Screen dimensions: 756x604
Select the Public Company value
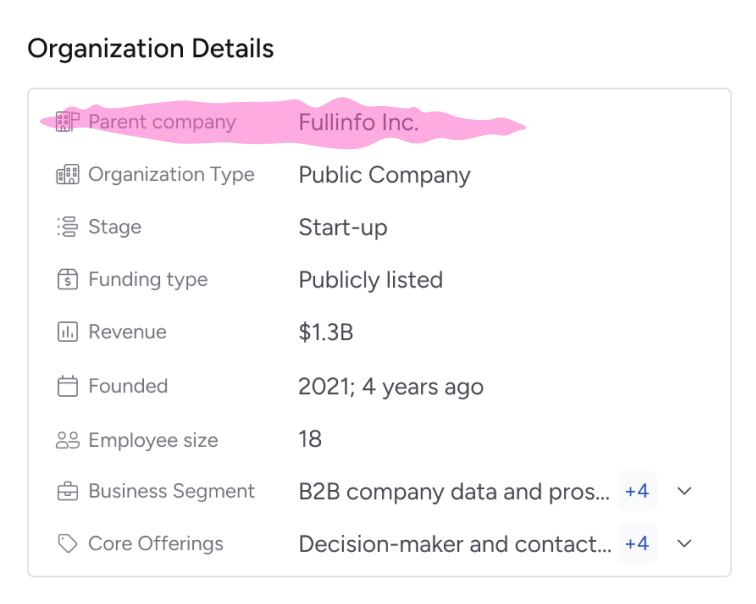coord(384,175)
